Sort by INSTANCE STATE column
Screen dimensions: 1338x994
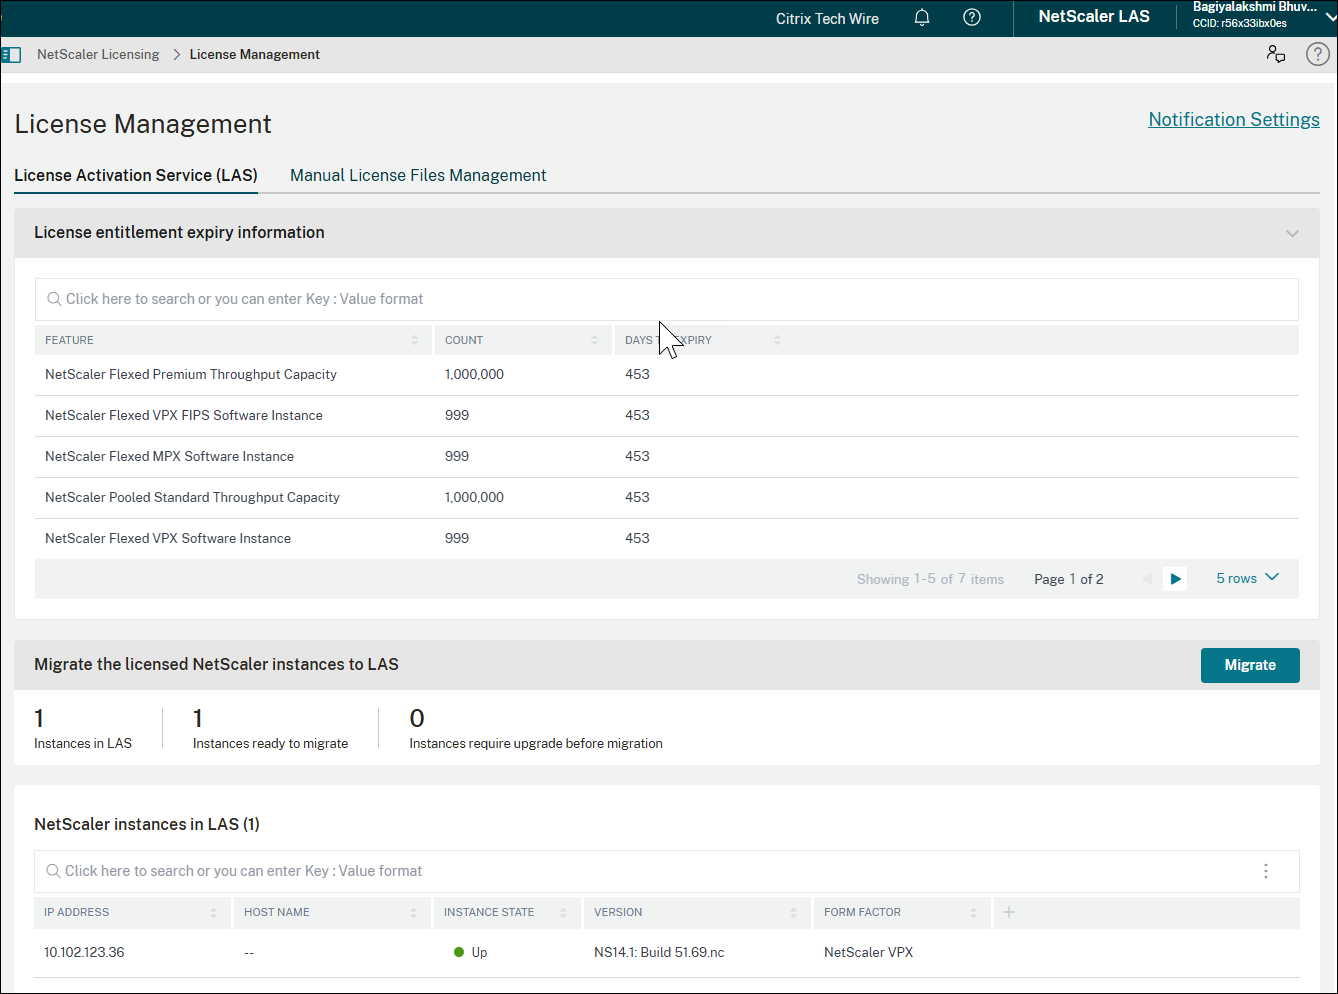(563, 912)
